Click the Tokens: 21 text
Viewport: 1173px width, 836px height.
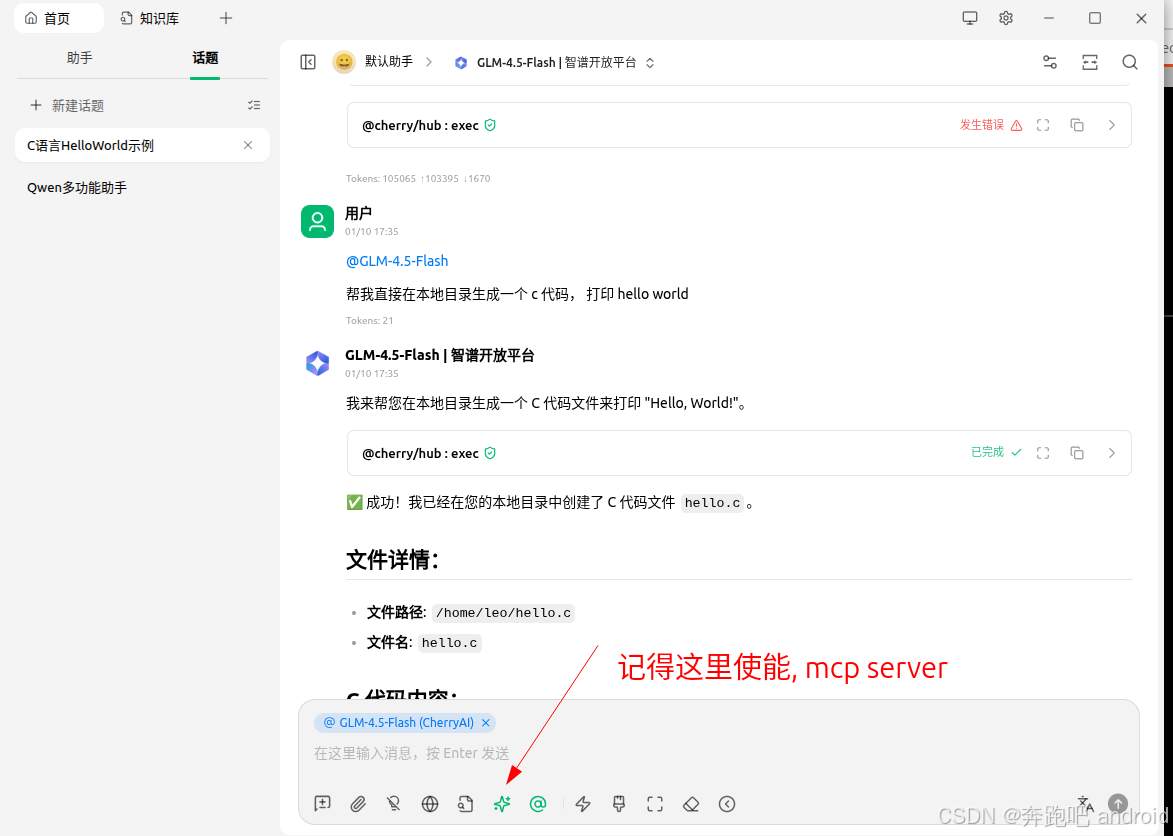click(370, 321)
